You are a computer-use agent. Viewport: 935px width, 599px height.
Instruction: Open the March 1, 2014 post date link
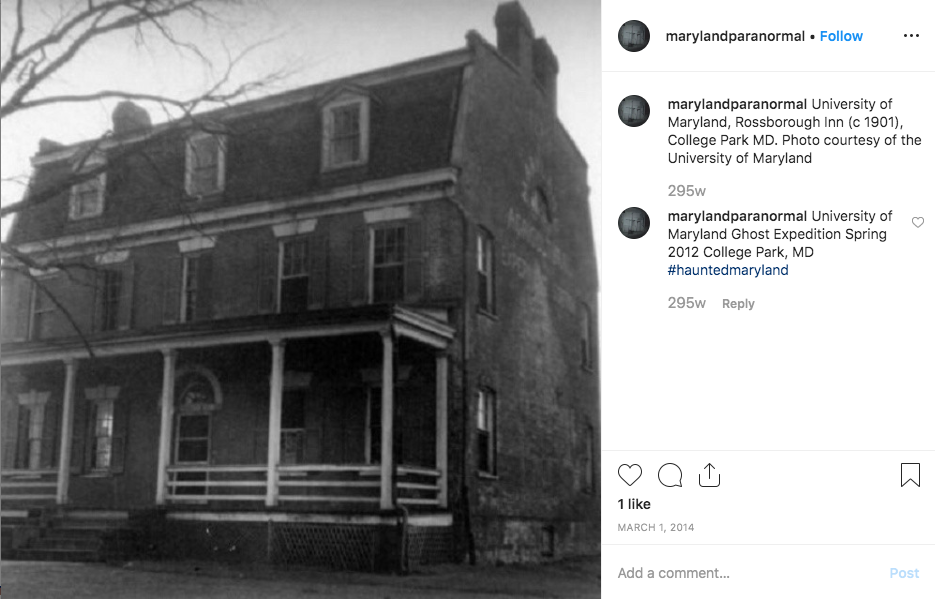coord(655,527)
